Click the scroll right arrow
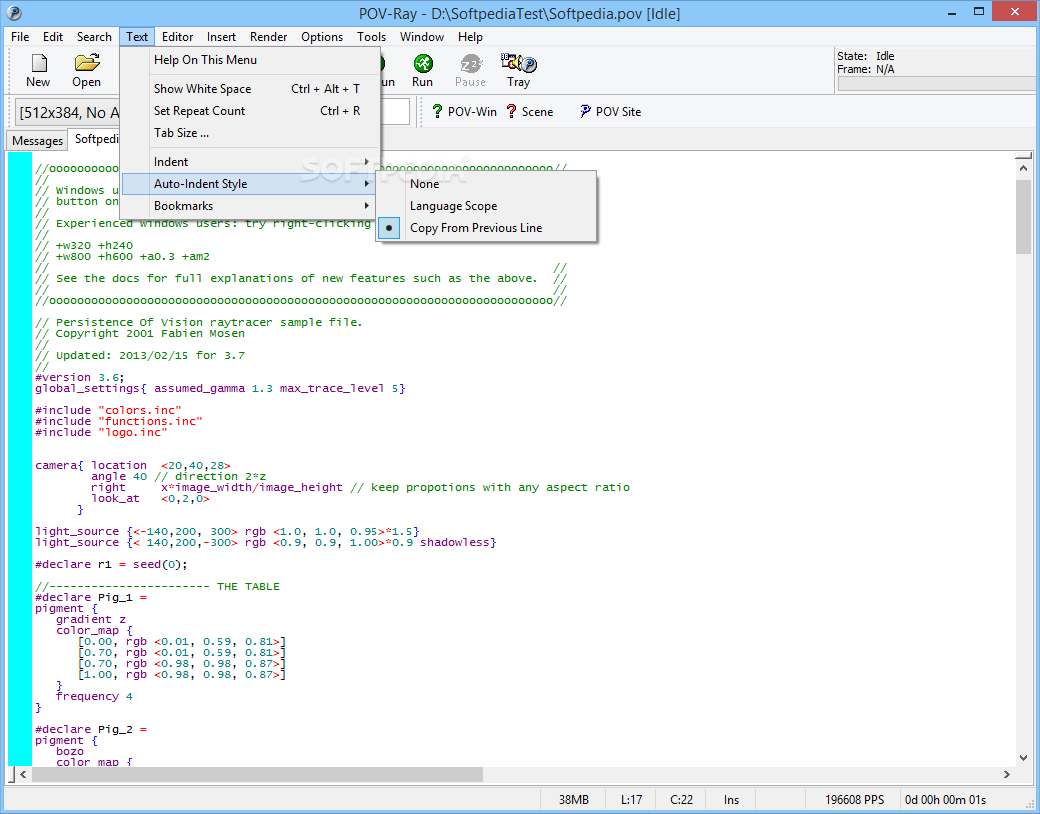This screenshot has height=814, width=1040. point(1007,774)
